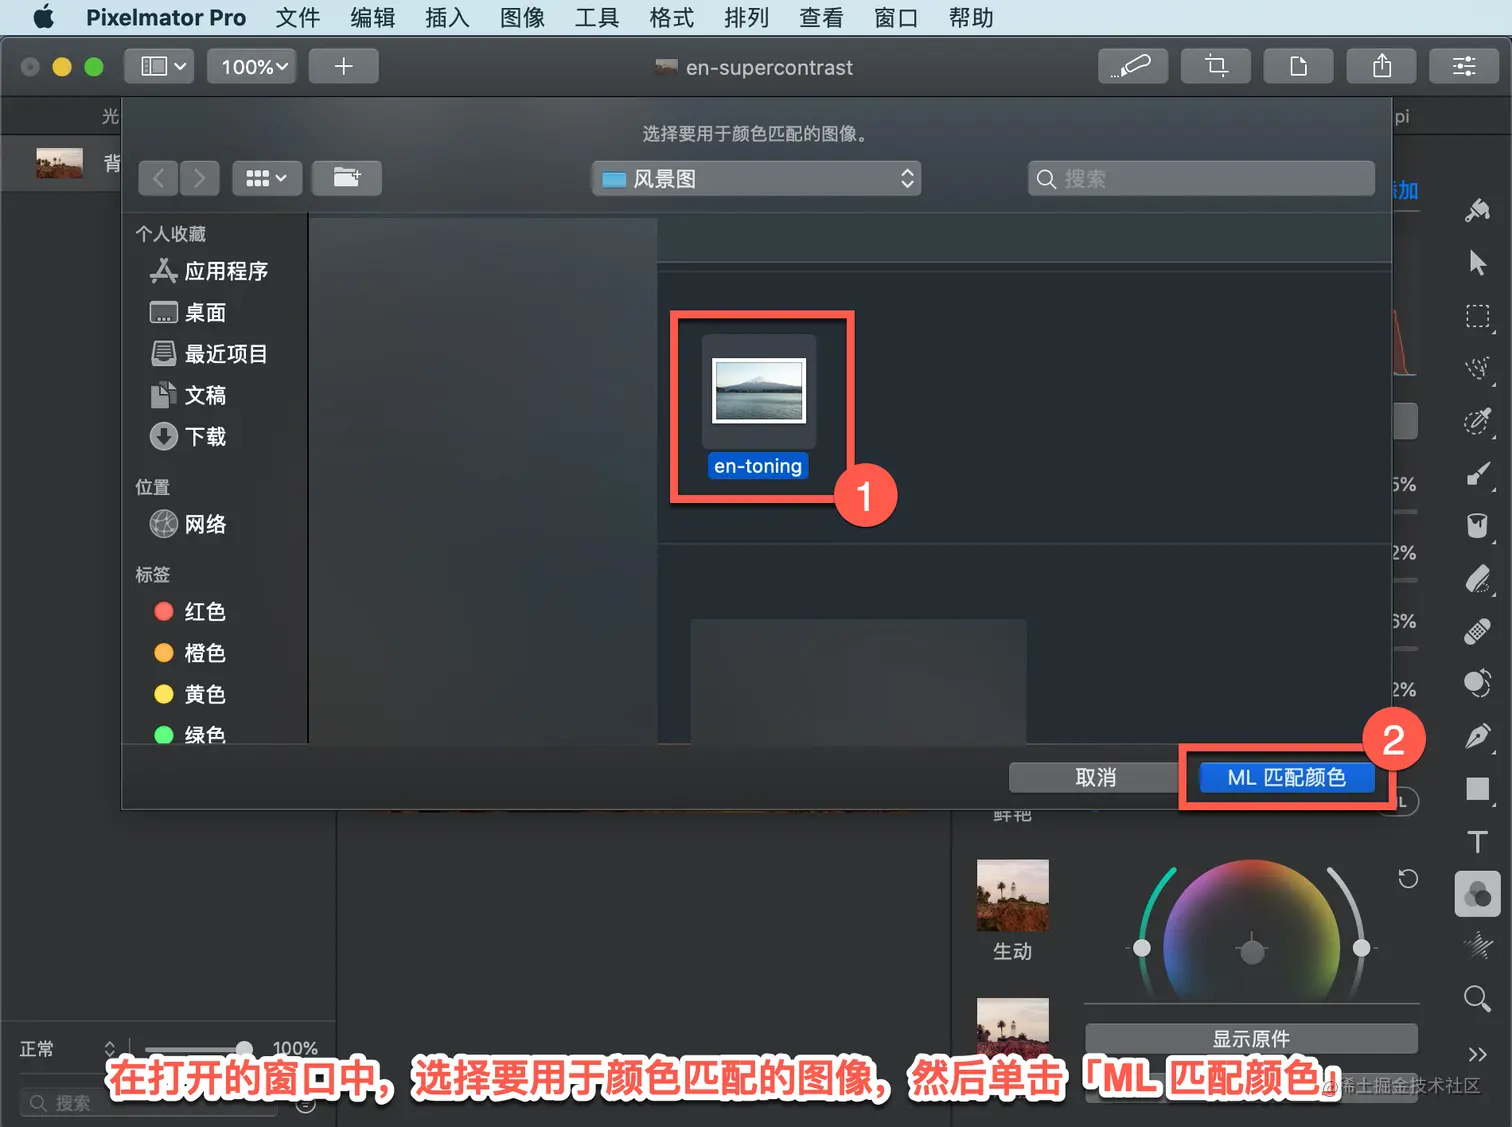Select the rectangular Selection tool
Screen dimensions: 1512x1127
click(1477, 317)
